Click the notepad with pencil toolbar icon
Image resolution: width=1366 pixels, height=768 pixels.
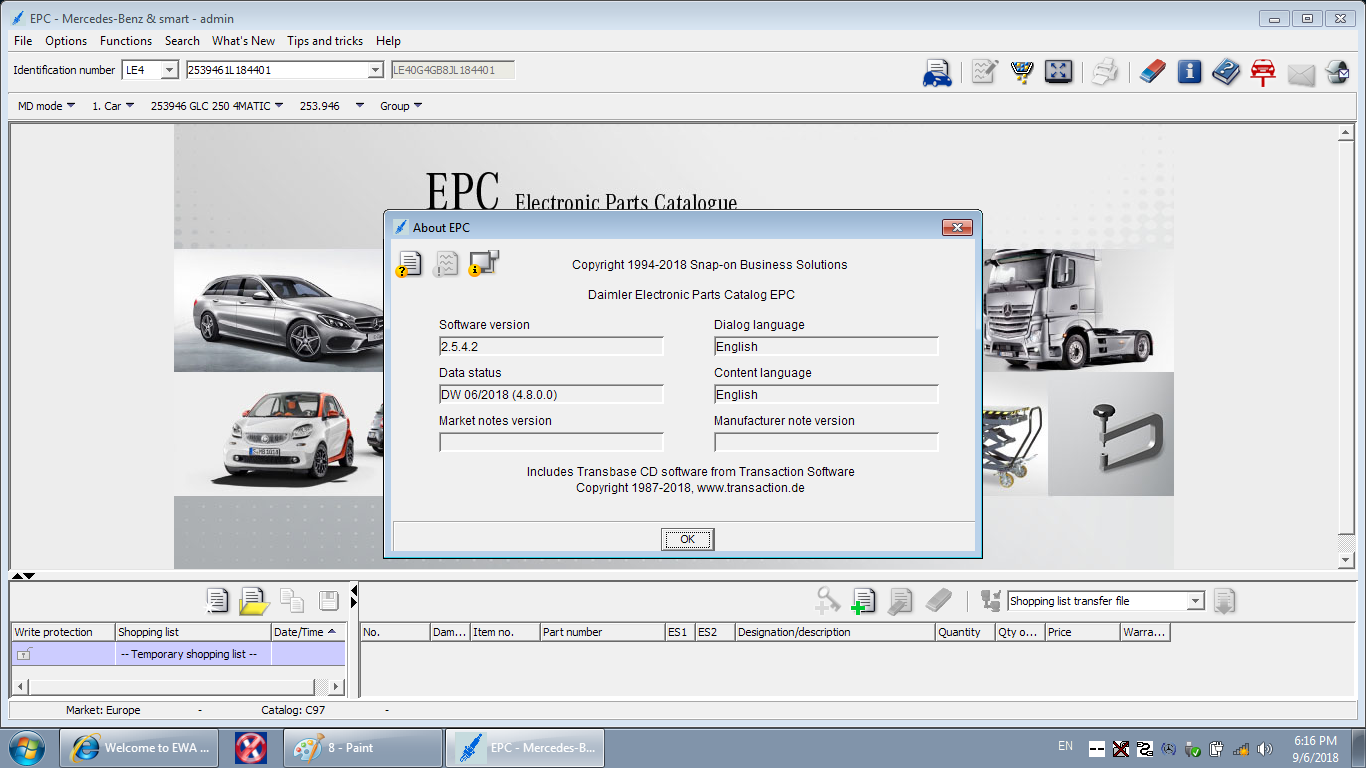click(x=985, y=72)
